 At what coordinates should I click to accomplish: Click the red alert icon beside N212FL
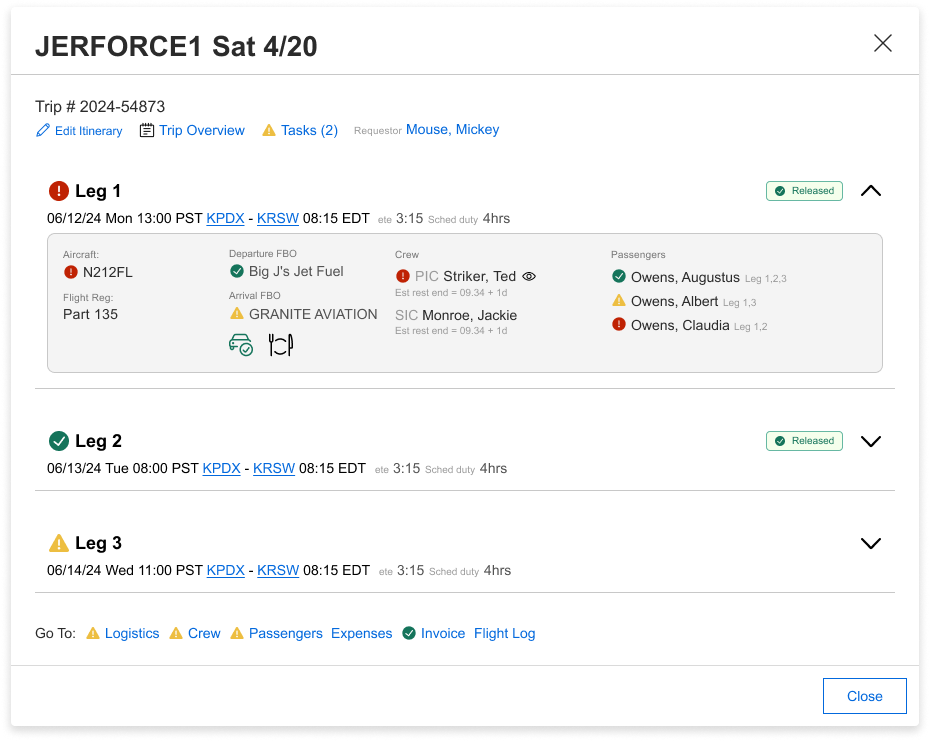70,271
